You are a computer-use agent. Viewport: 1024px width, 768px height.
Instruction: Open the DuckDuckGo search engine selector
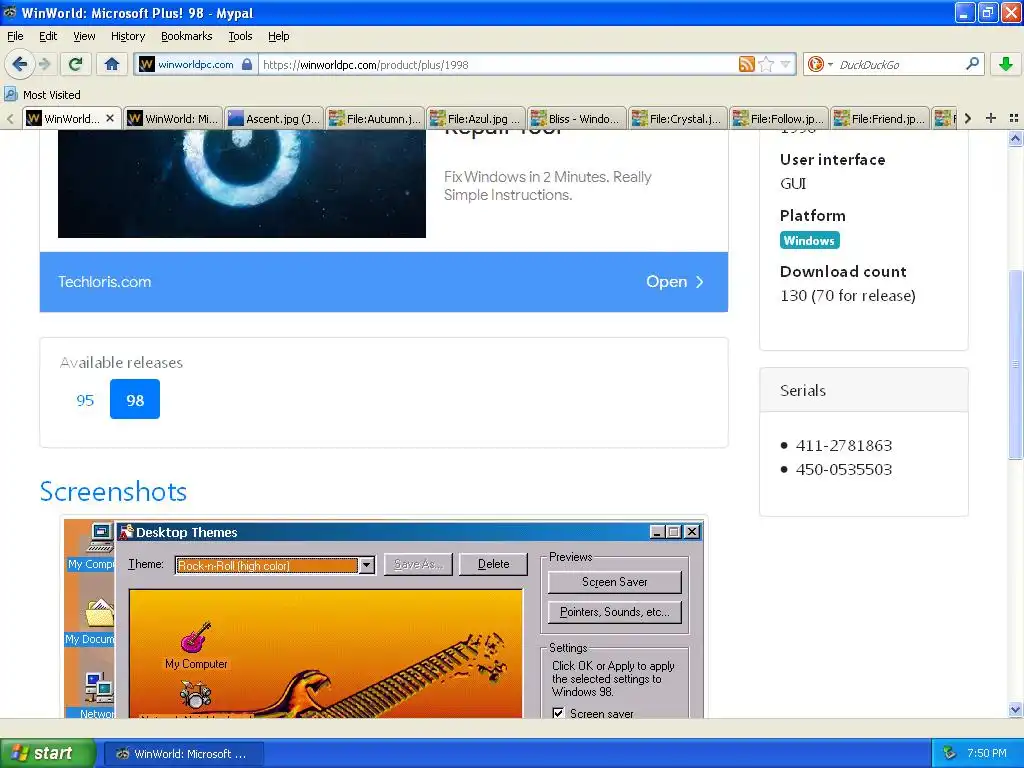click(x=820, y=64)
